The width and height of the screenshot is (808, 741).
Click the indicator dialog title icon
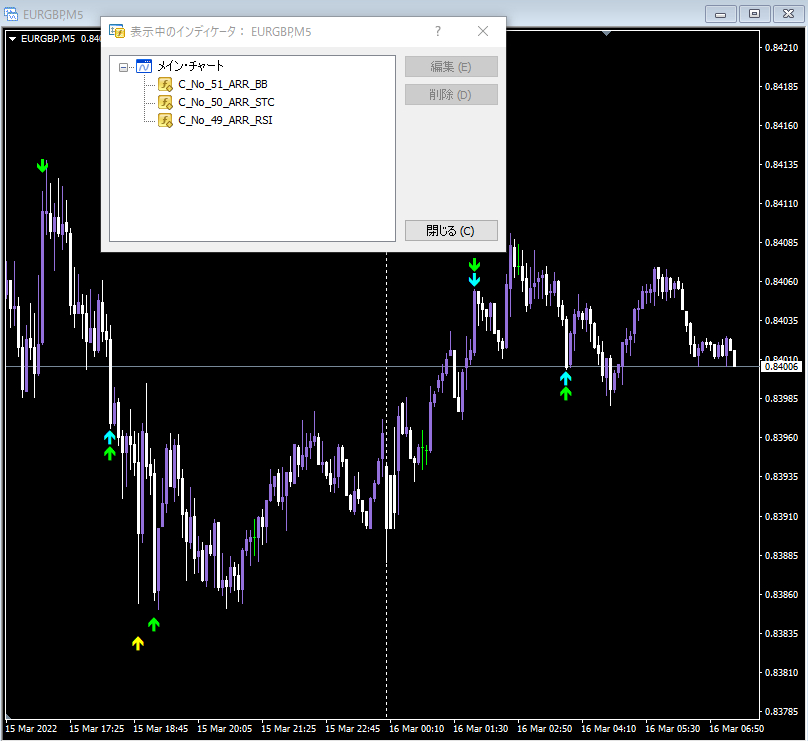(x=117, y=31)
